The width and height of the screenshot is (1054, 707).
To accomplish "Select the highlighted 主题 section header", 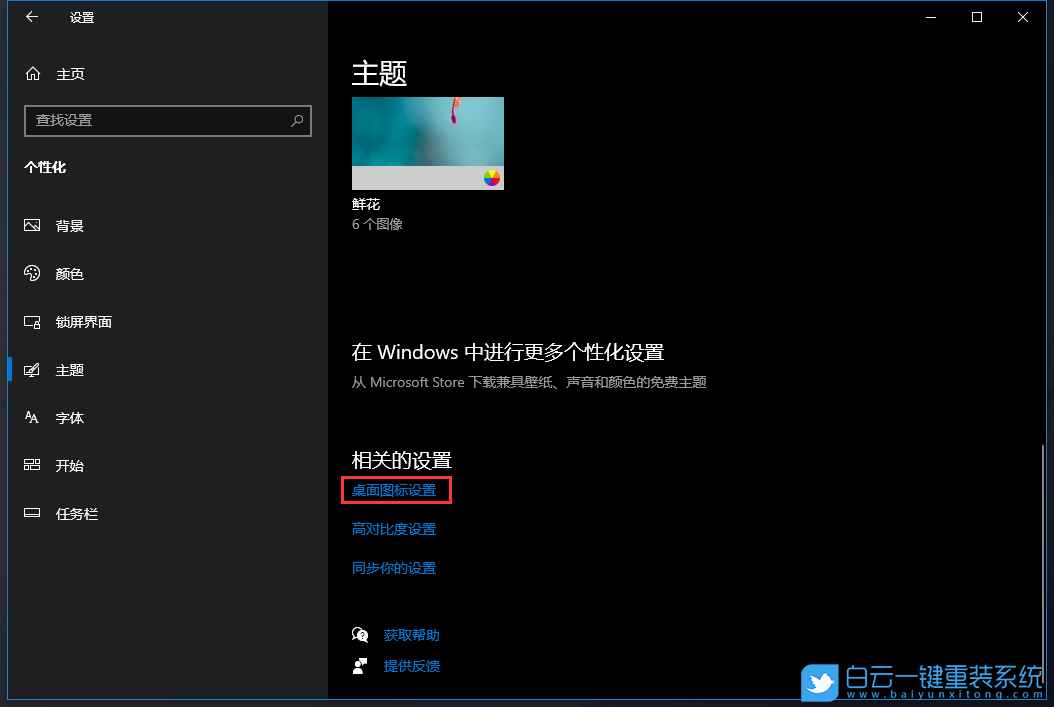I will [x=380, y=74].
